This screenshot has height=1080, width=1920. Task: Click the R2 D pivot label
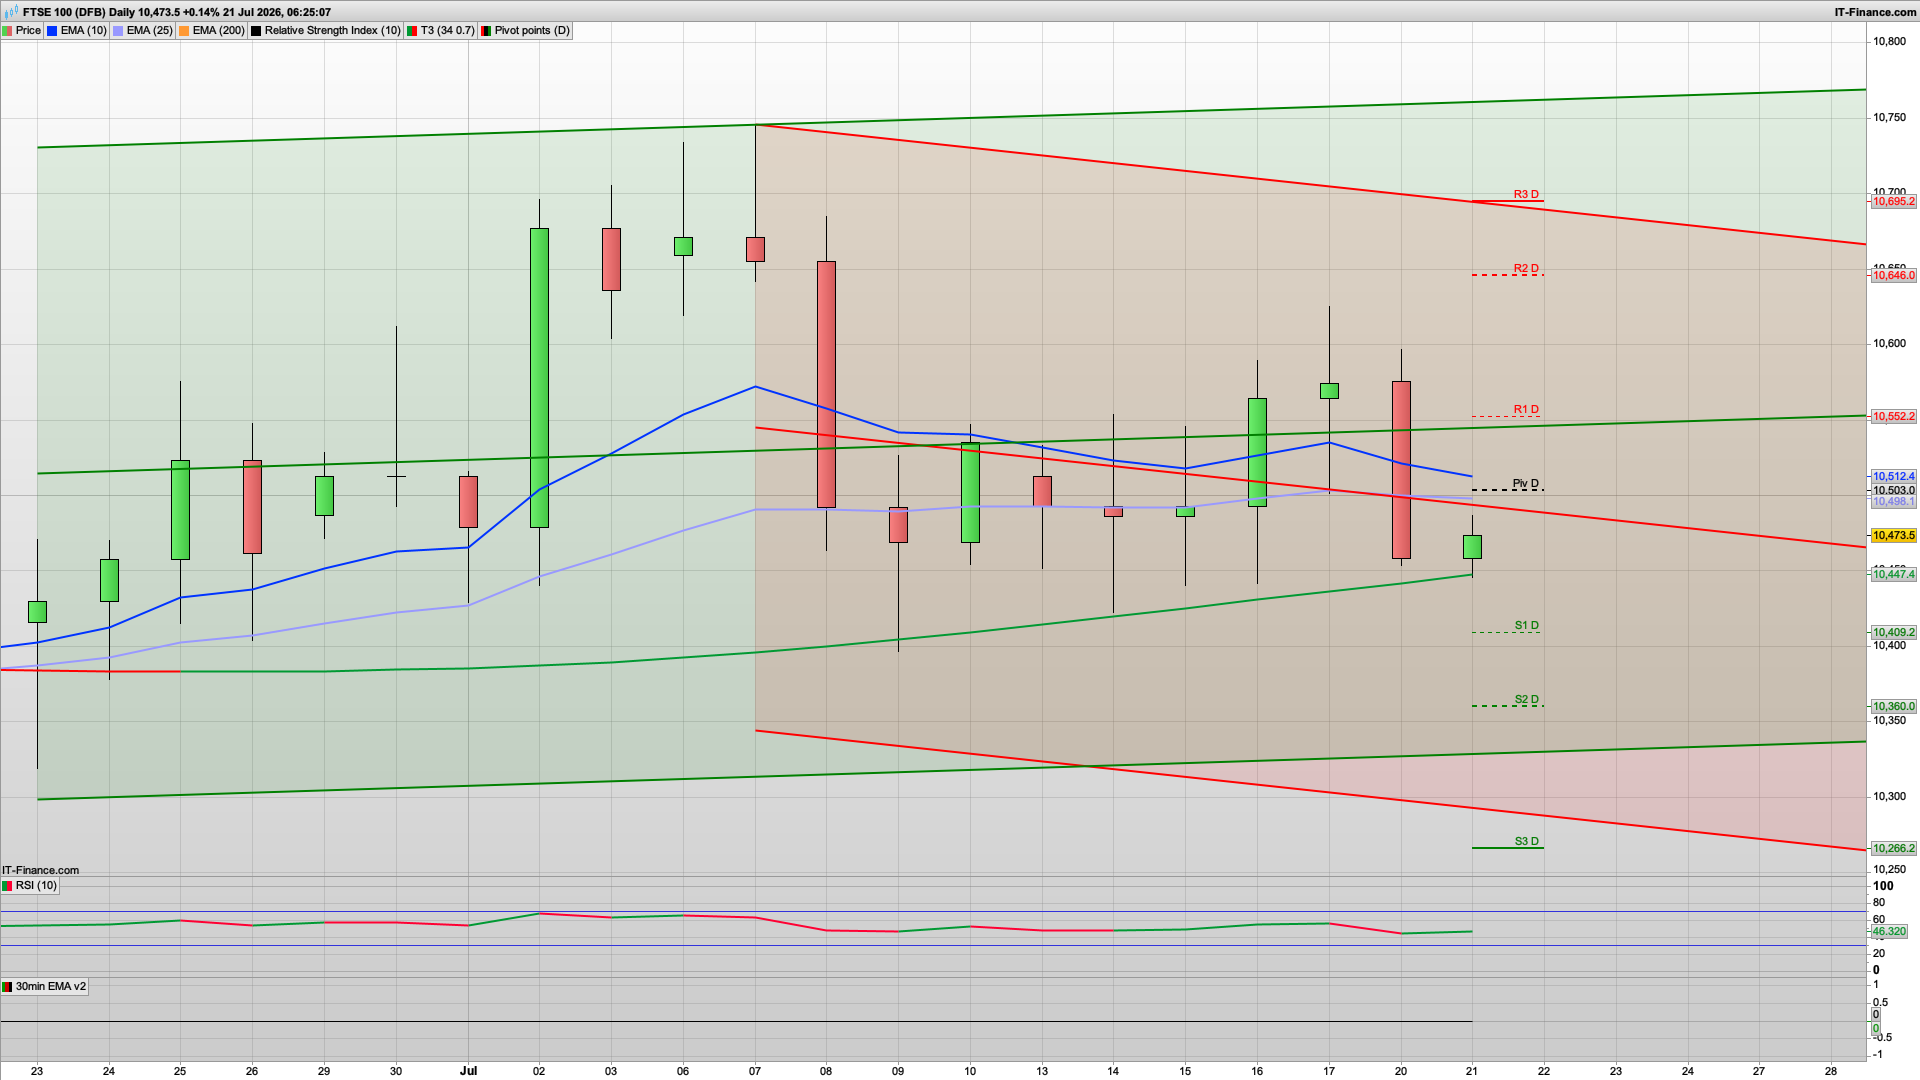(x=1526, y=268)
